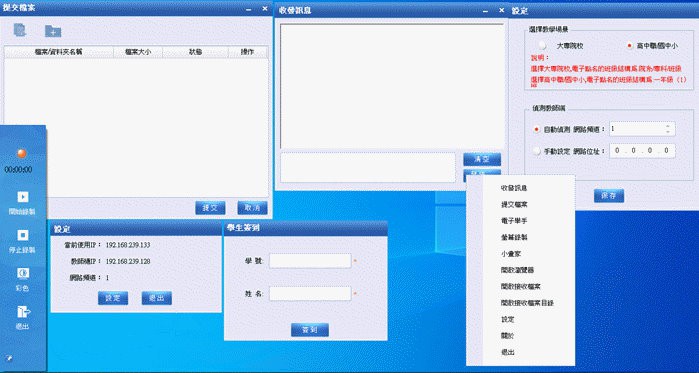
Task: Open 設定 from the context menu
Action: coord(507,320)
